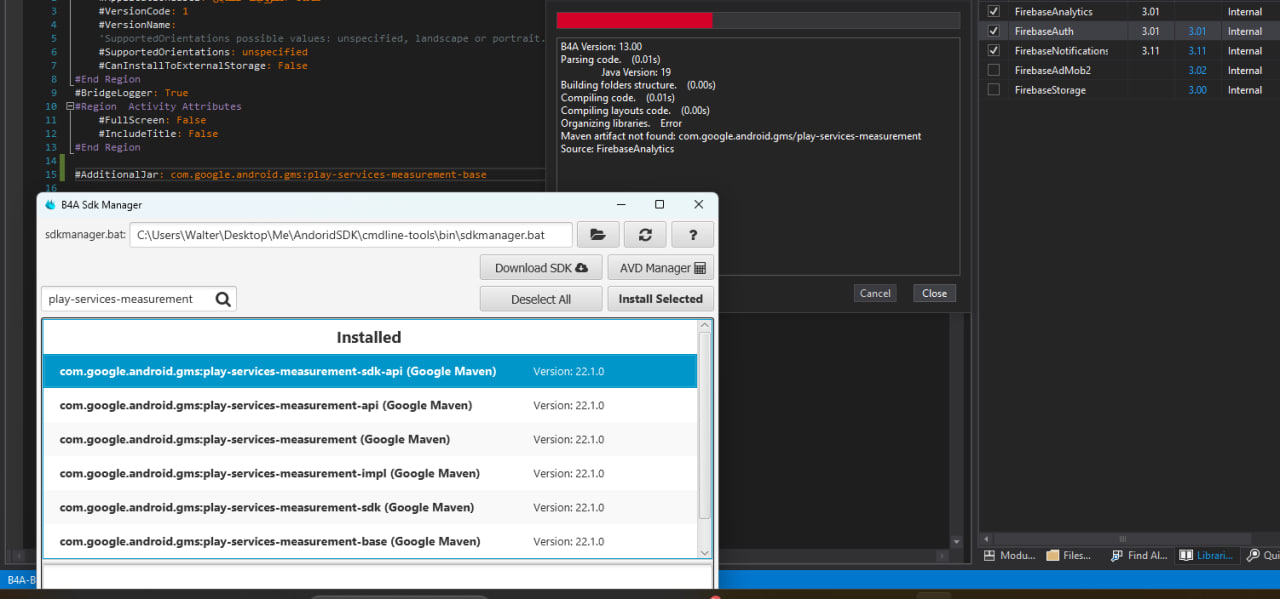
Task: Cancel the compilation dialog
Action: 875,293
